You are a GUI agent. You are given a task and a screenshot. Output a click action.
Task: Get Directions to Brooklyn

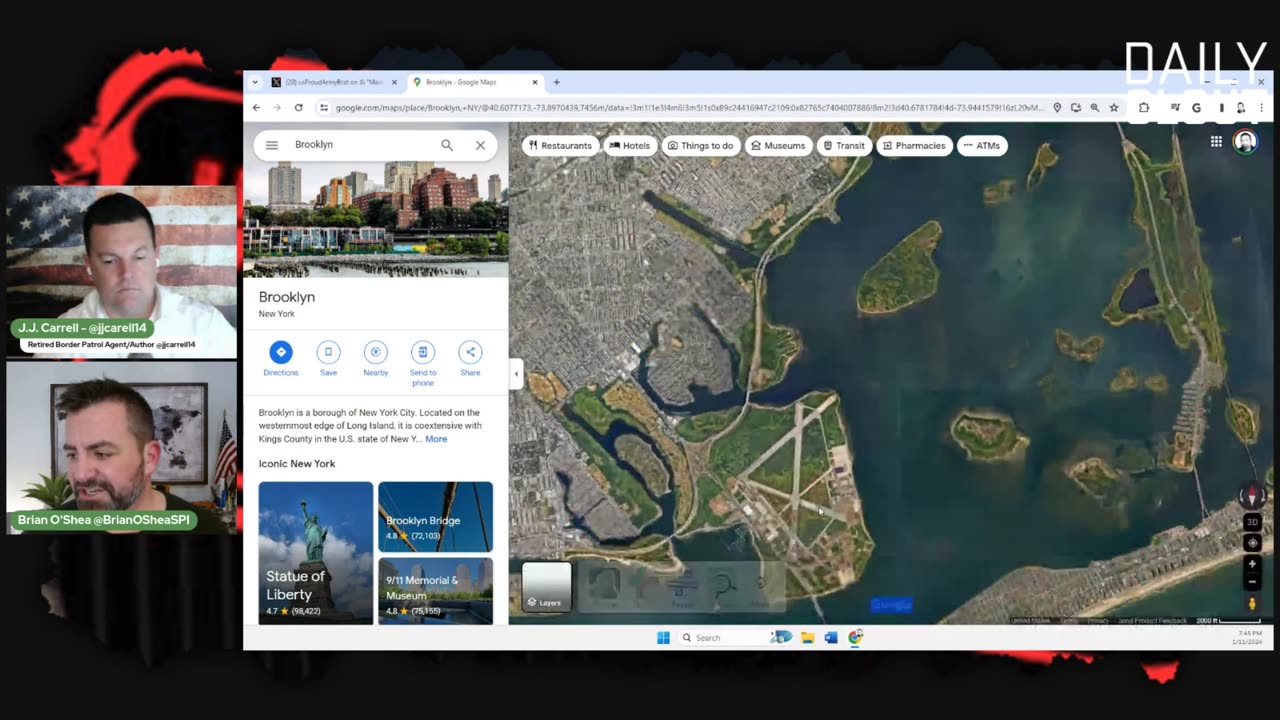click(x=281, y=359)
